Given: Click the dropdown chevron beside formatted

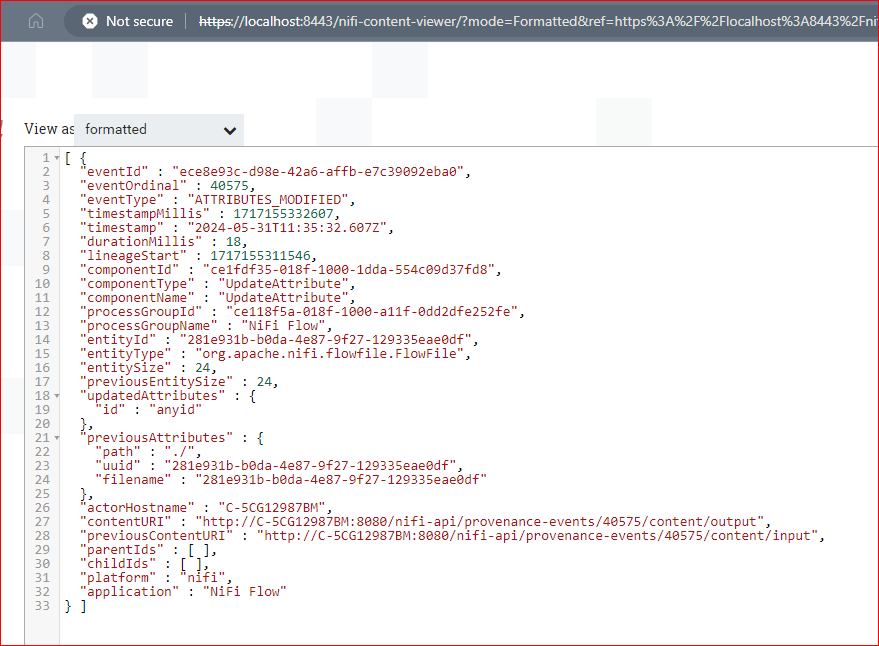Looking at the screenshot, I should (230, 129).
